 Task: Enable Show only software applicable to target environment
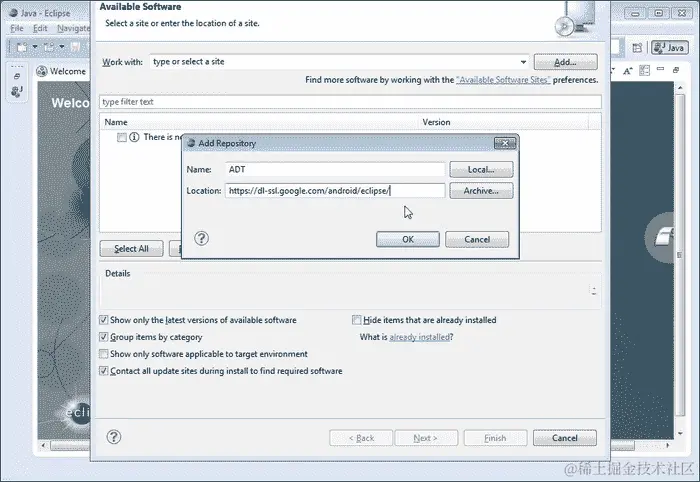(103, 353)
